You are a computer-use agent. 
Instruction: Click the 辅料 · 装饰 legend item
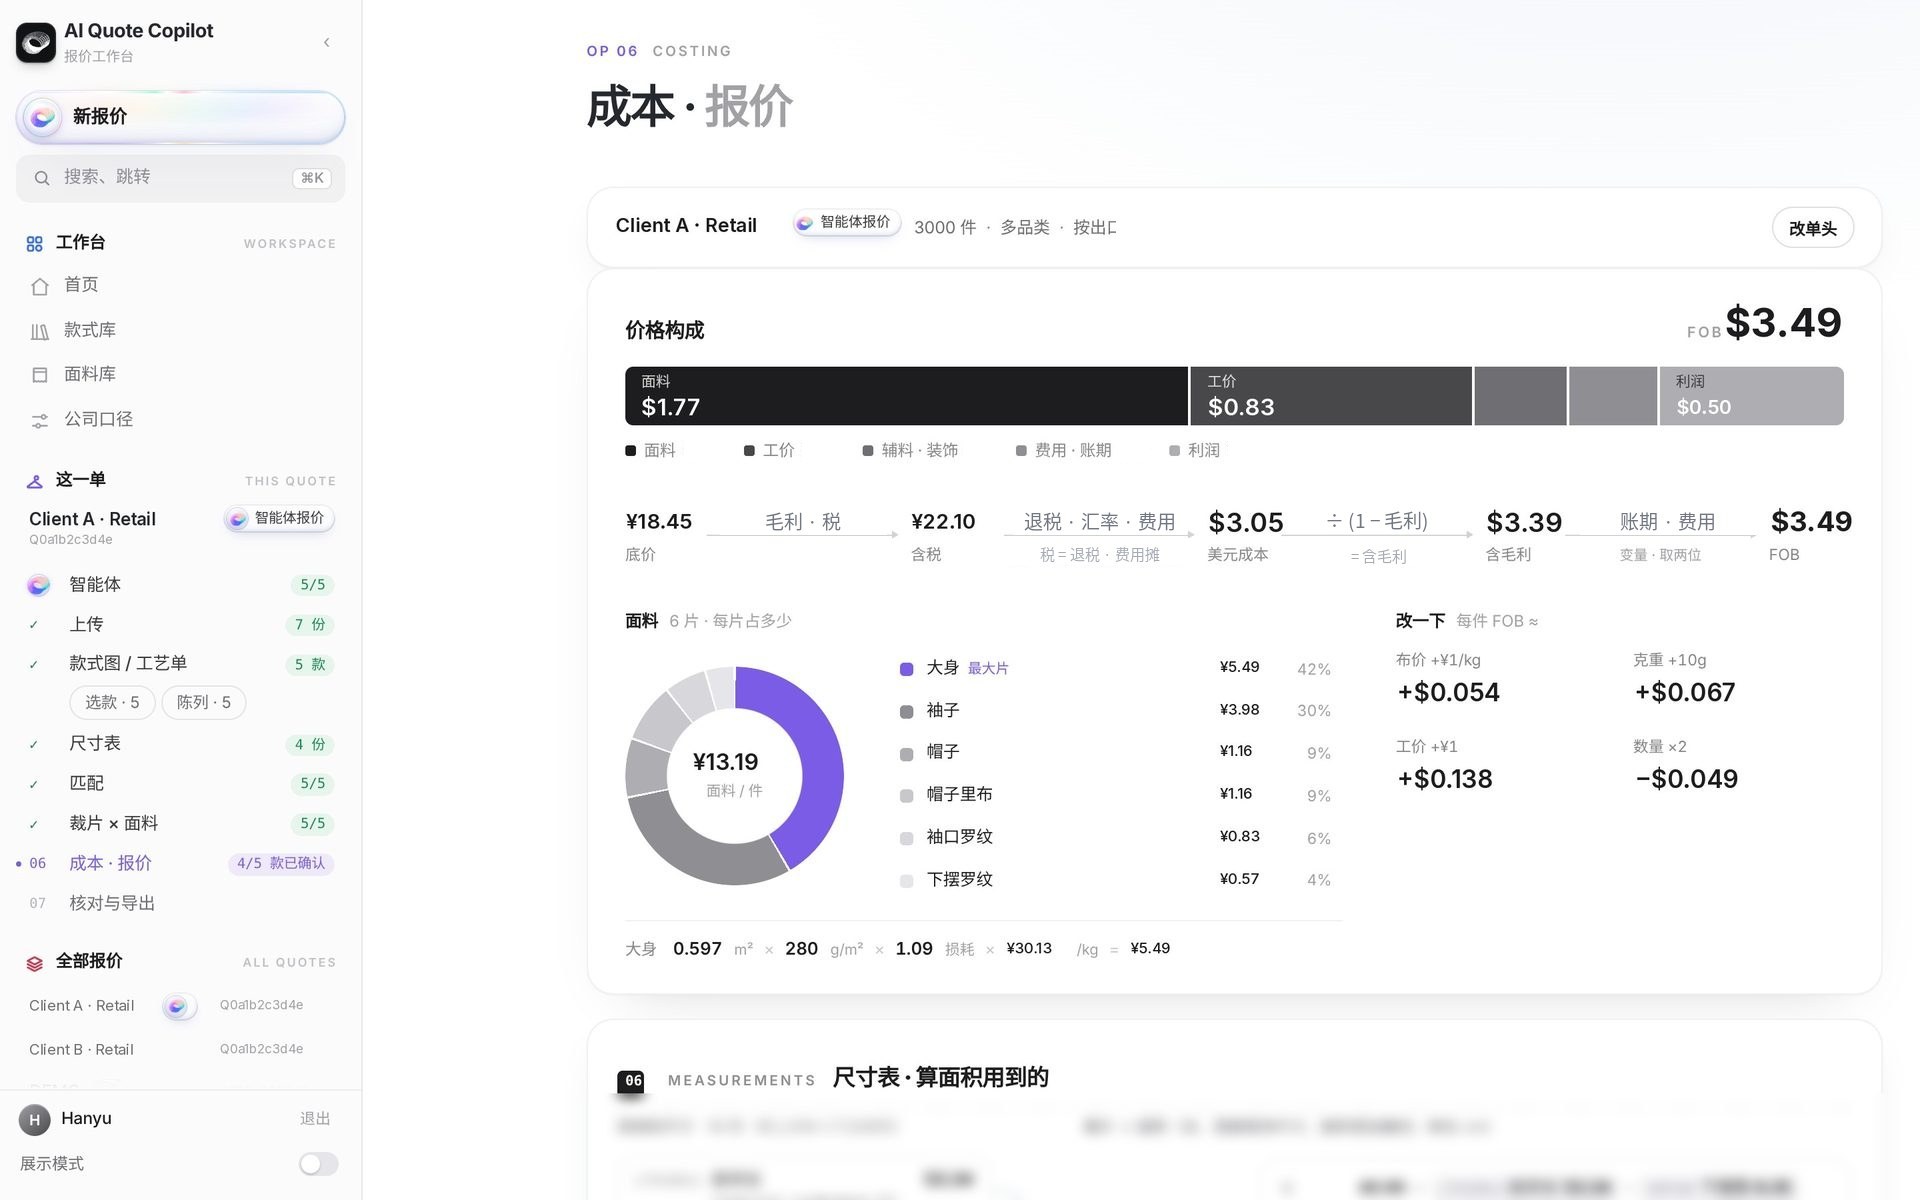[x=910, y=451]
